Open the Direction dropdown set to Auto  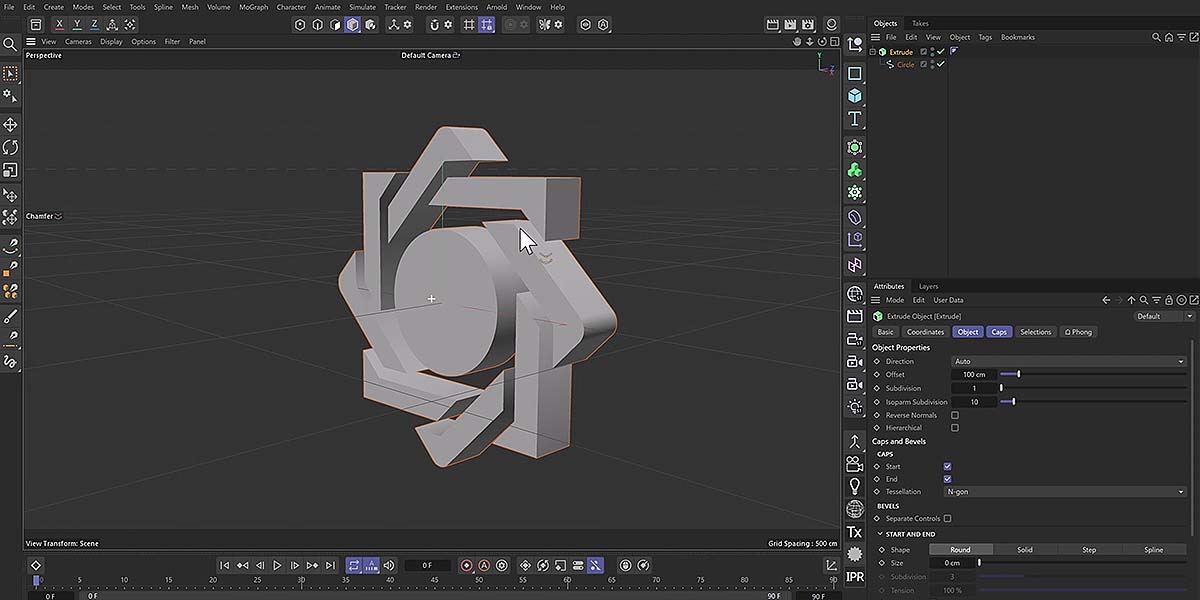tap(1069, 361)
